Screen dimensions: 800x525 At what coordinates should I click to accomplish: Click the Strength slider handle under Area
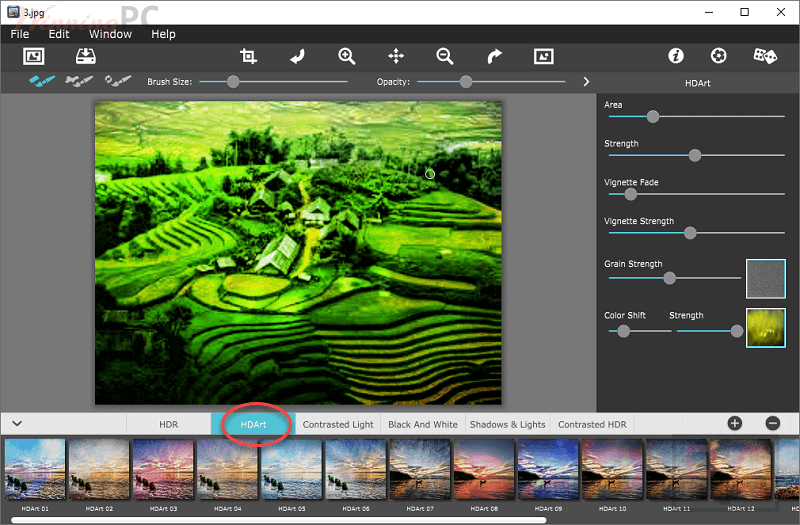pos(694,156)
